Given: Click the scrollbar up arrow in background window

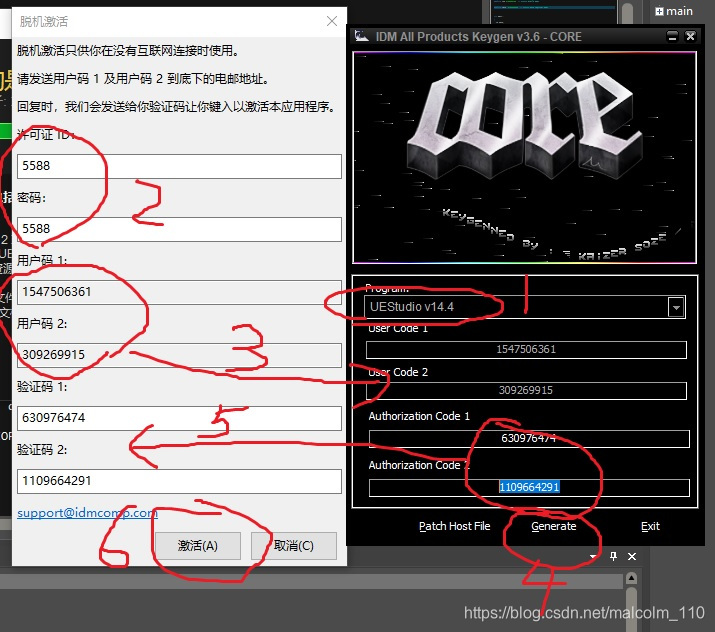Looking at the screenshot, I should (x=631, y=579).
